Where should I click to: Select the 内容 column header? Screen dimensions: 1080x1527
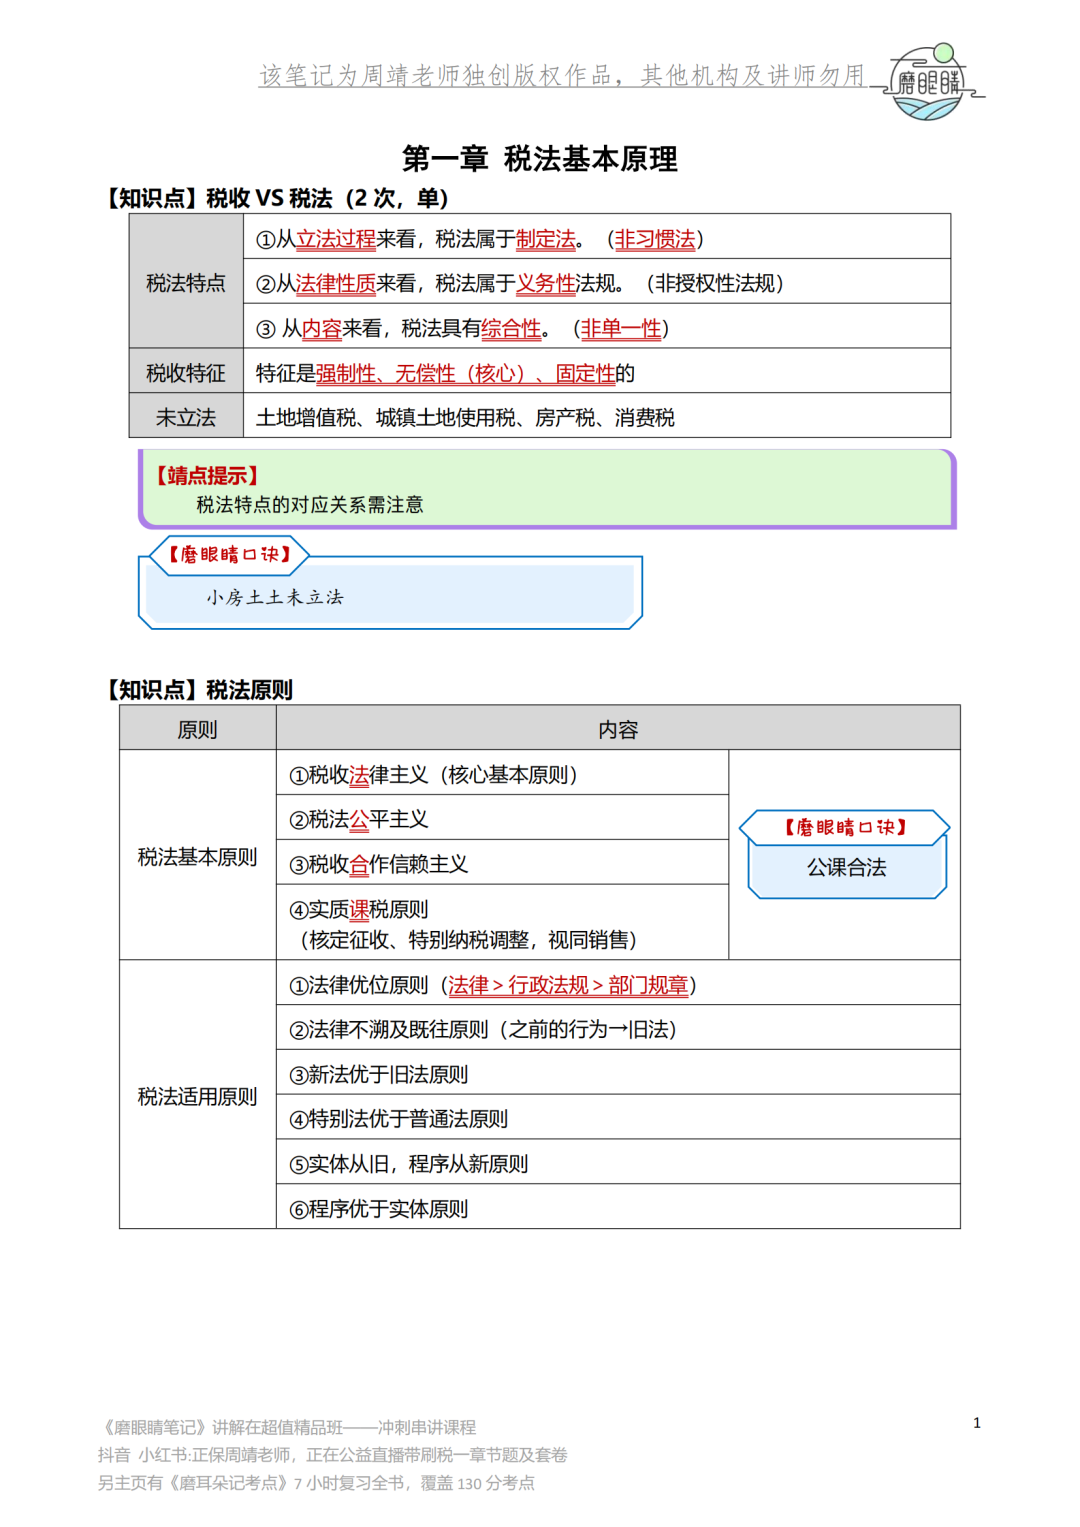click(x=618, y=728)
